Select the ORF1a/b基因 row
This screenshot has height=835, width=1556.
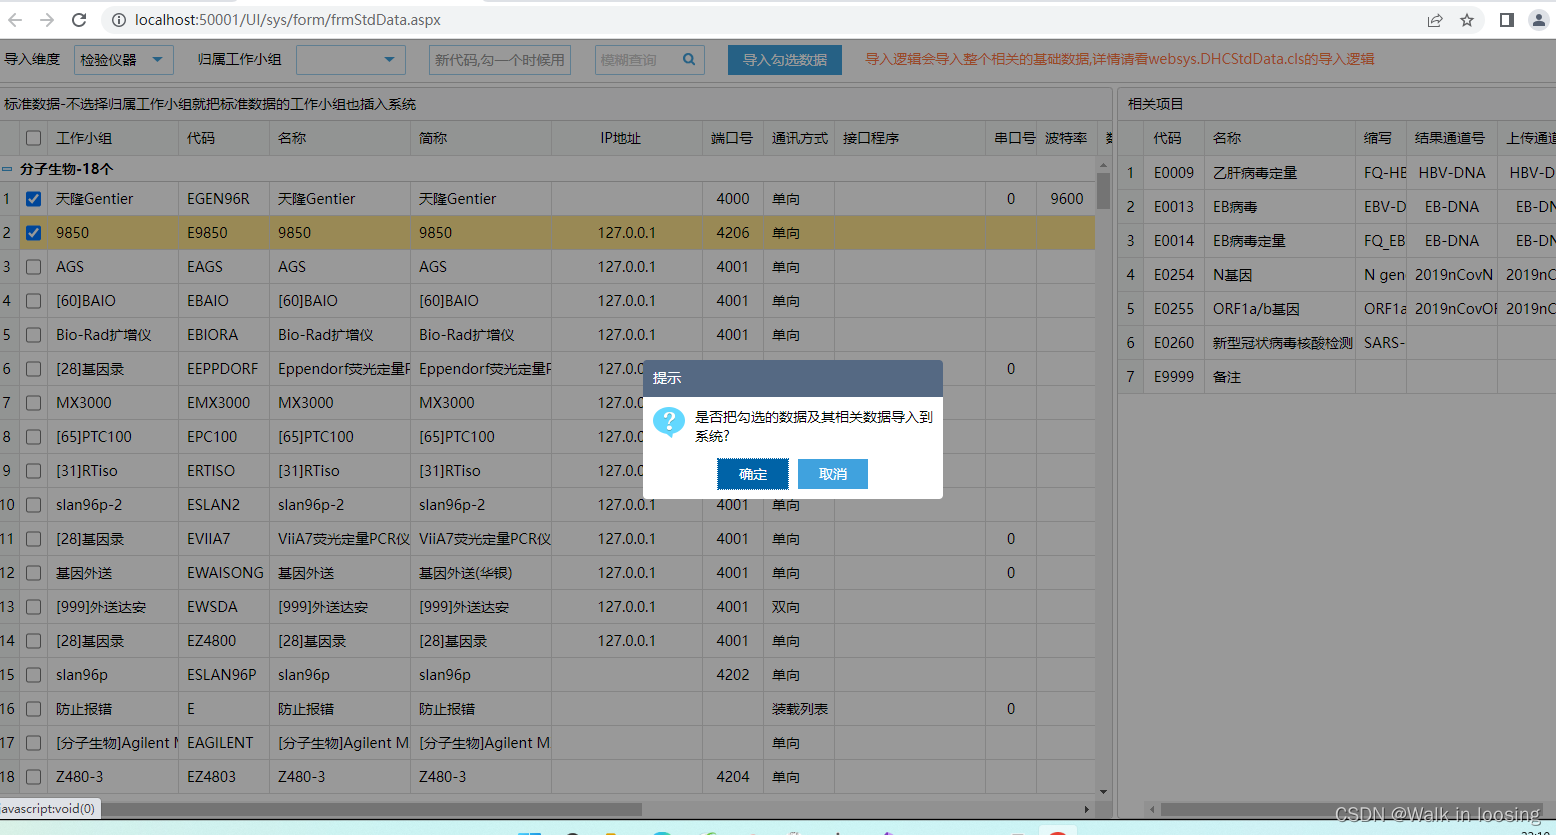1337,309
